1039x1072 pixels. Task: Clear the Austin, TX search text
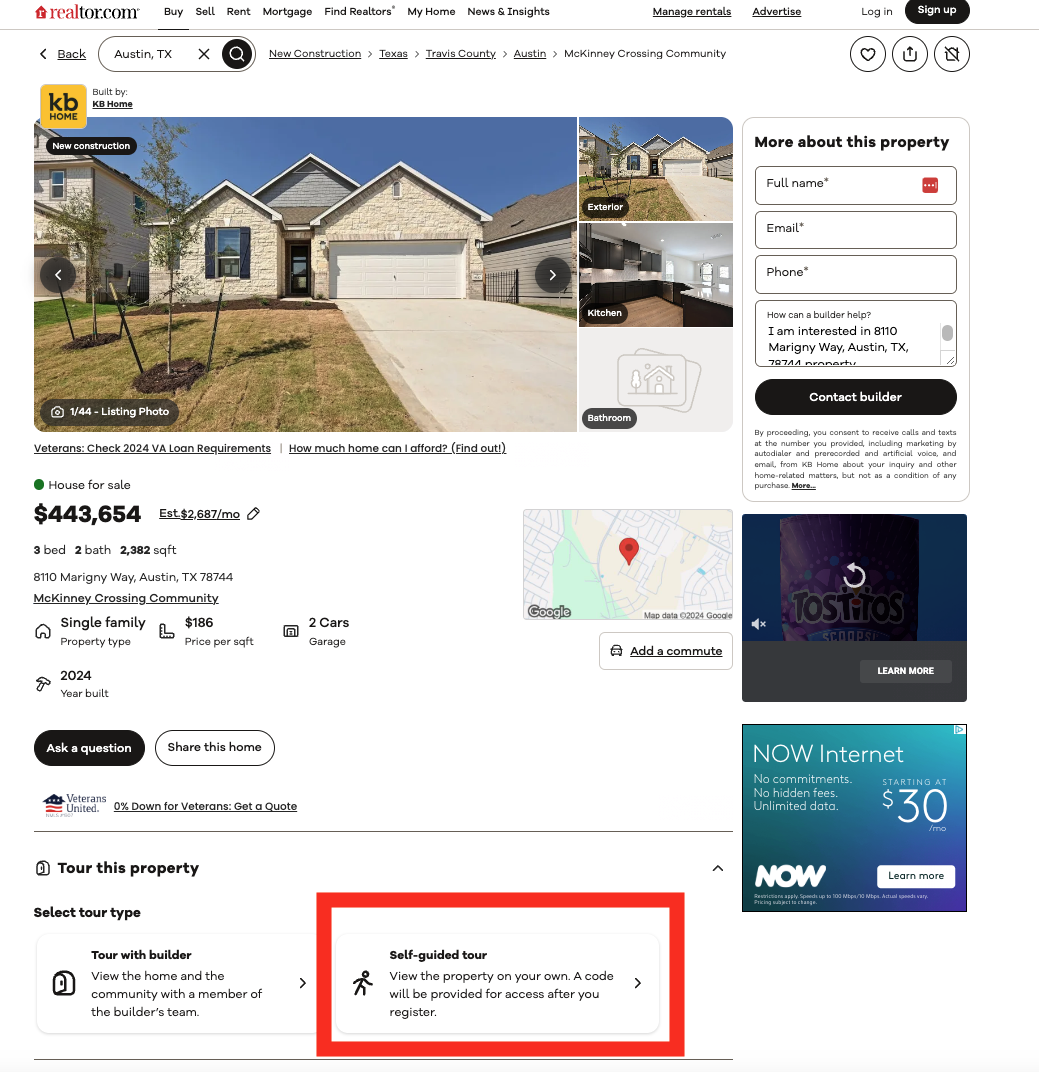pyautogui.click(x=204, y=54)
